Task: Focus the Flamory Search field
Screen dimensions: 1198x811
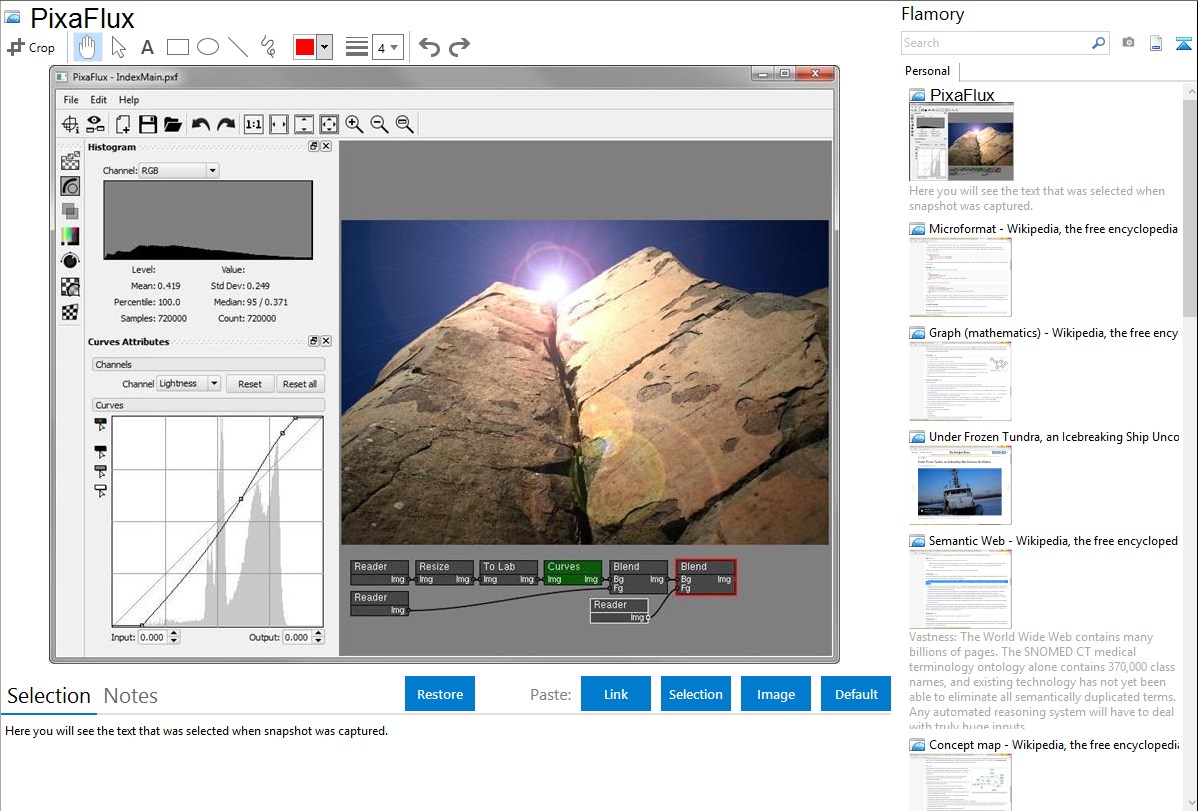Action: pyautogui.click(x=995, y=43)
